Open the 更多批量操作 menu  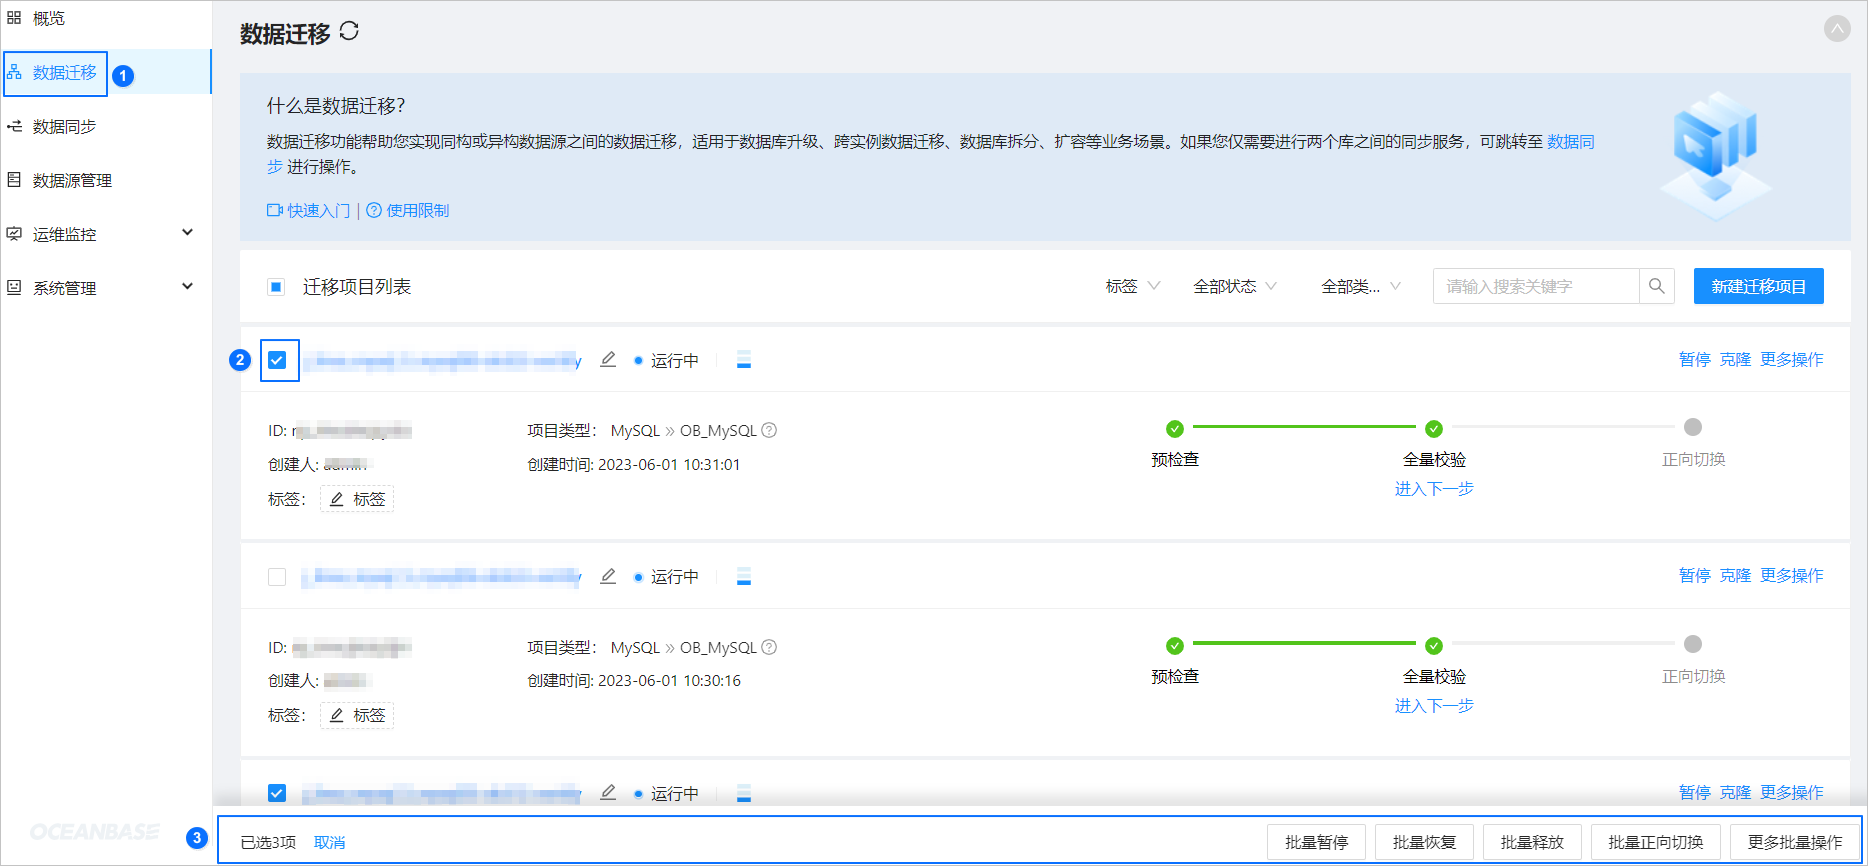[x=1795, y=842]
